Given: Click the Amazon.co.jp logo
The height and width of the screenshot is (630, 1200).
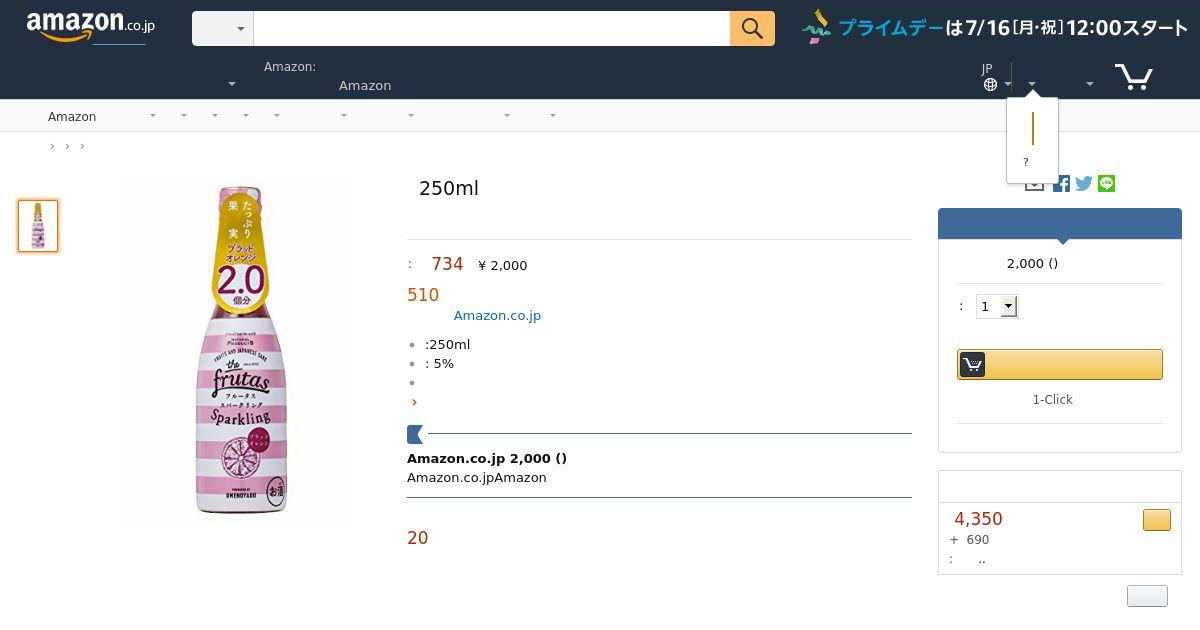Looking at the screenshot, I should click(x=91, y=27).
